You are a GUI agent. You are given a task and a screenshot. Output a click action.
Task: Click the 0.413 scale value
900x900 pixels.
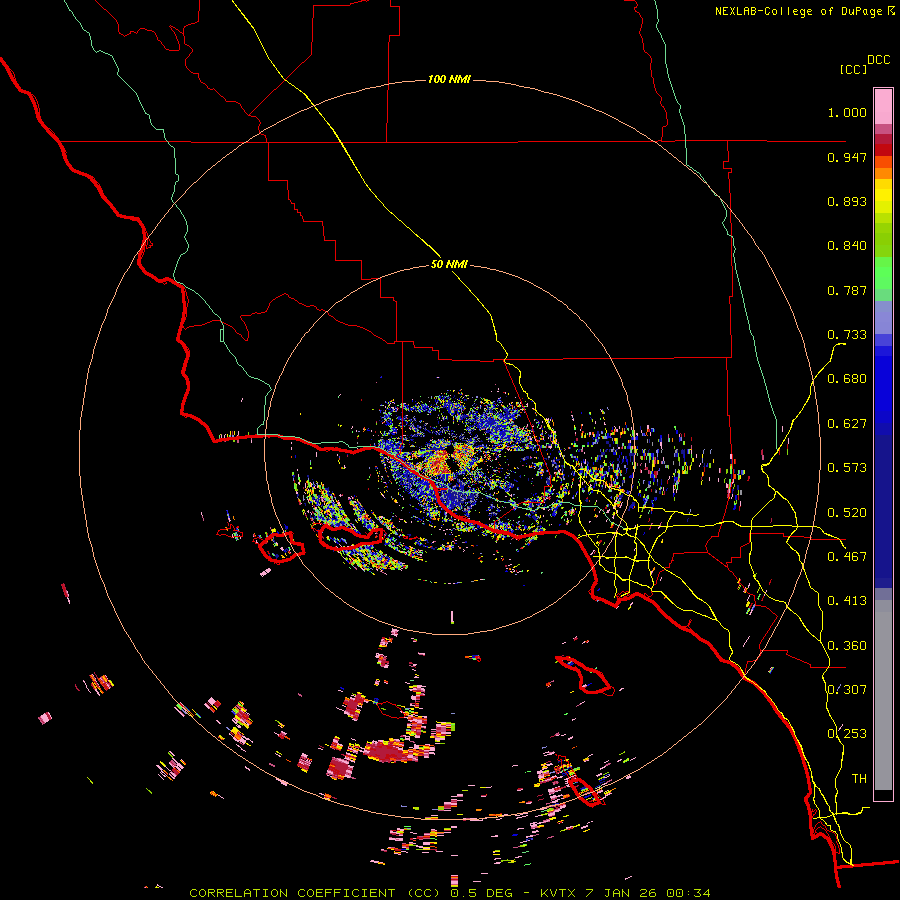(847, 601)
